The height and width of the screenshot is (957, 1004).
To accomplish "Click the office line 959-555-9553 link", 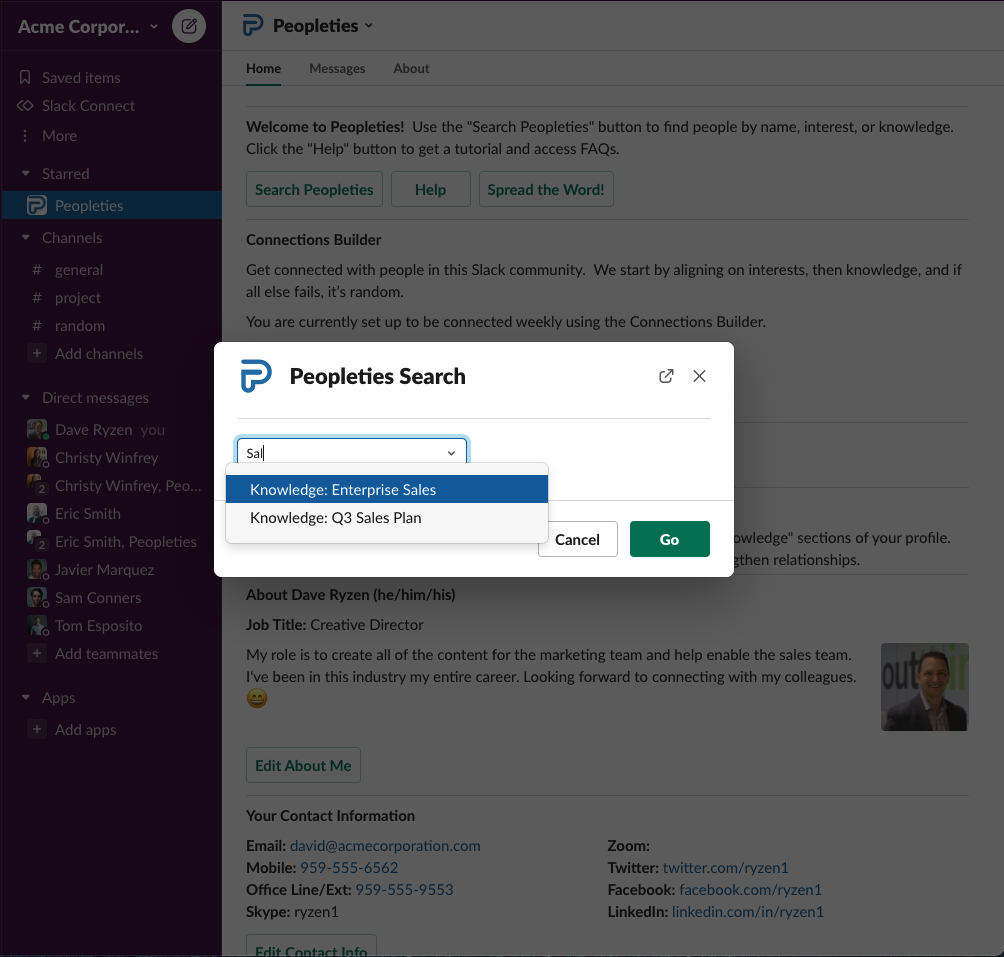I will [x=404, y=890].
